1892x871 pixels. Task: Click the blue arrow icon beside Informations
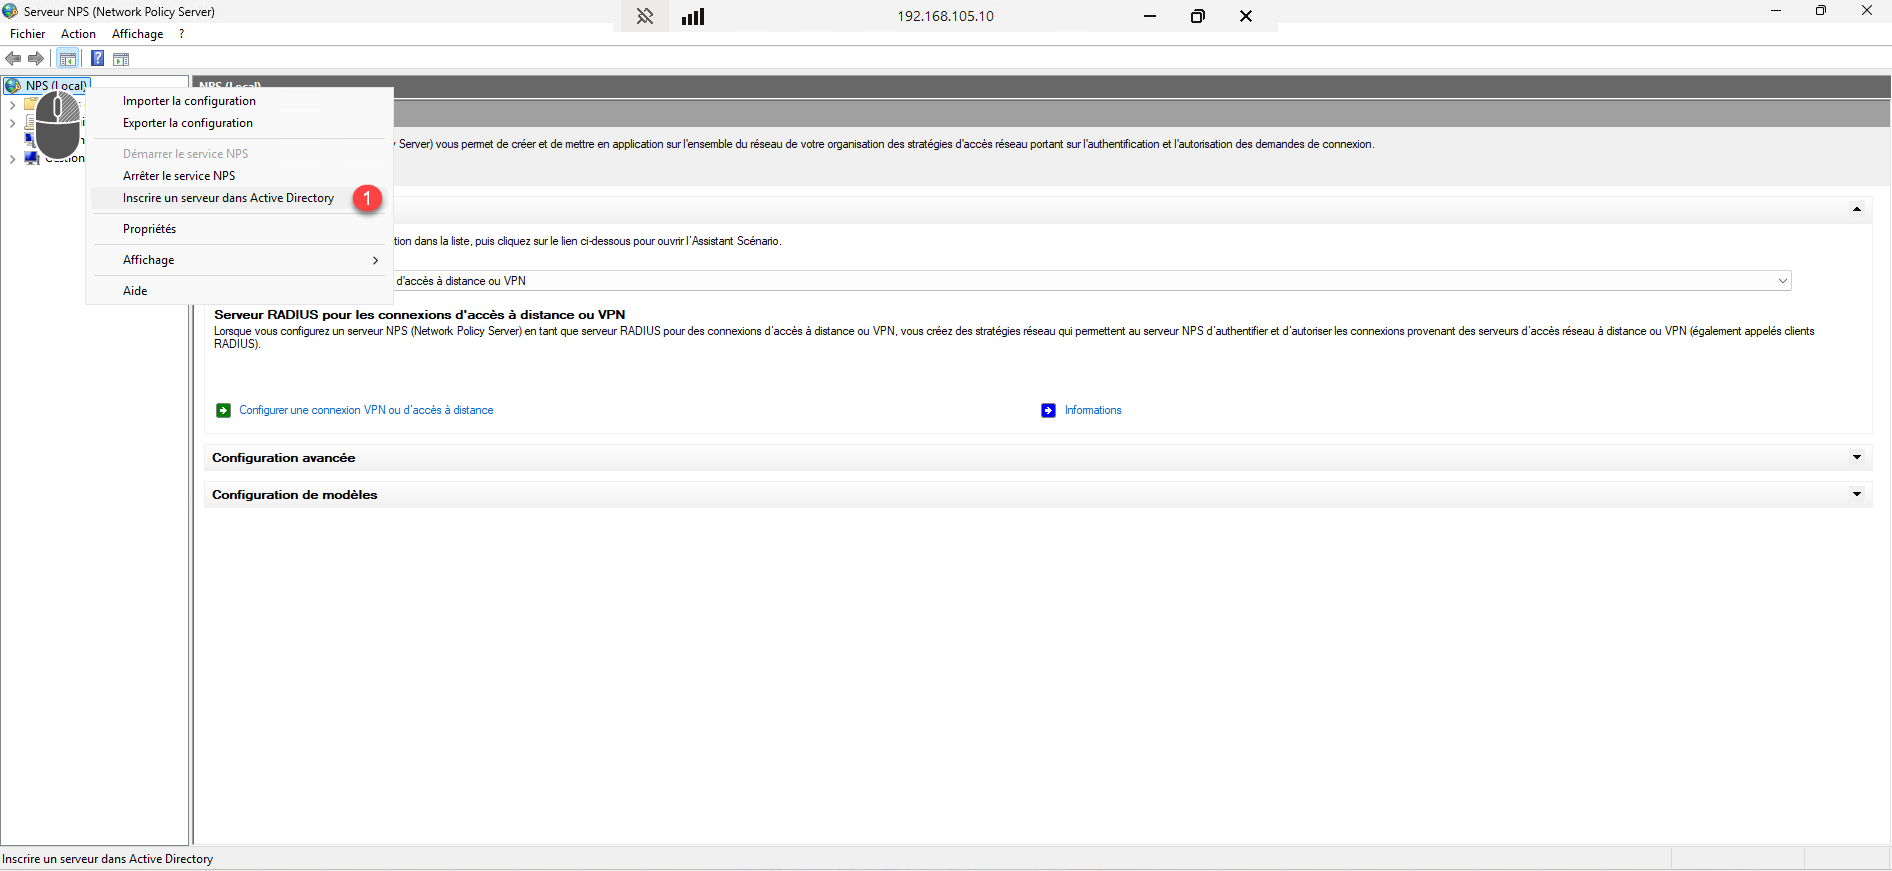[x=1048, y=410]
